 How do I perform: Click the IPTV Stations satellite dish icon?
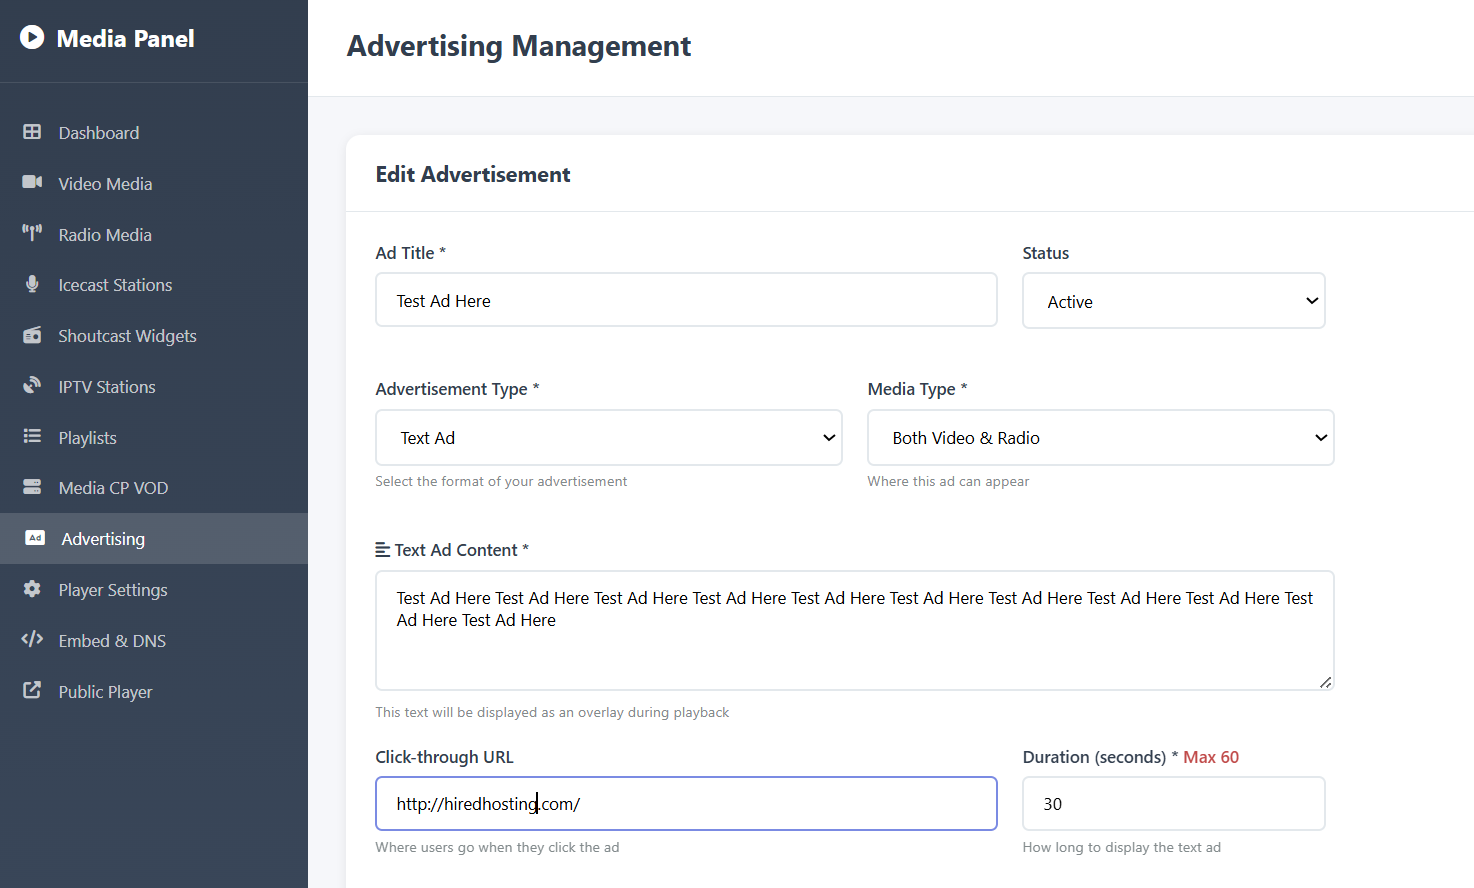click(x=32, y=385)
